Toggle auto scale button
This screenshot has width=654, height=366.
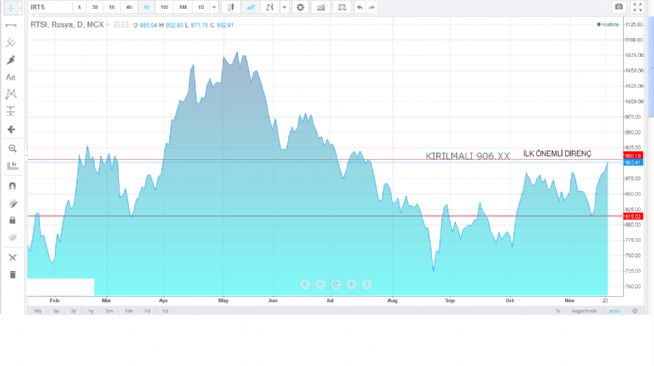pos(614,311)
